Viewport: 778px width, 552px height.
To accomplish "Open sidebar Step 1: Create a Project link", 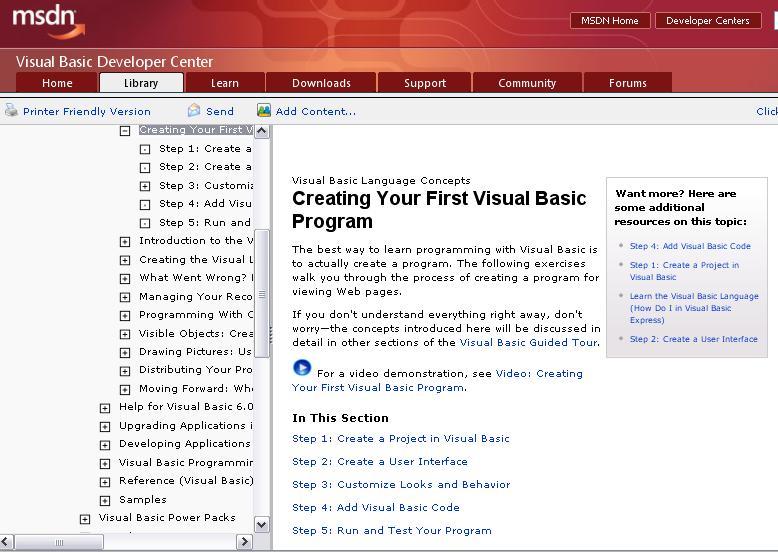I will point(684,271).
